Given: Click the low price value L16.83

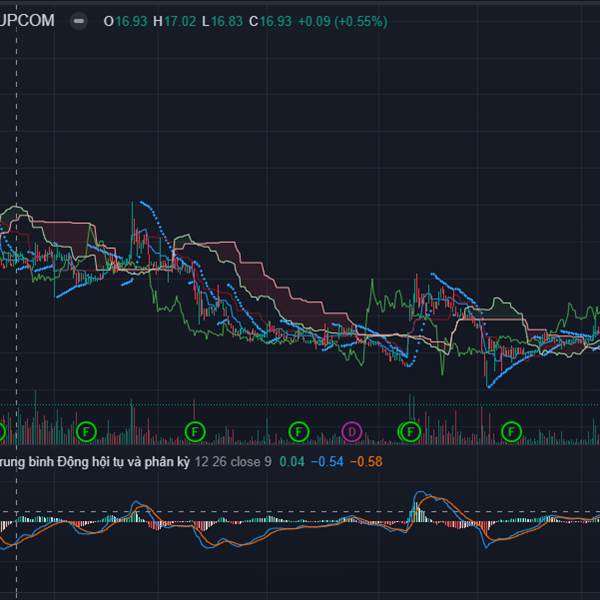Looking at the screenshot, I should (x=222, y=21).
